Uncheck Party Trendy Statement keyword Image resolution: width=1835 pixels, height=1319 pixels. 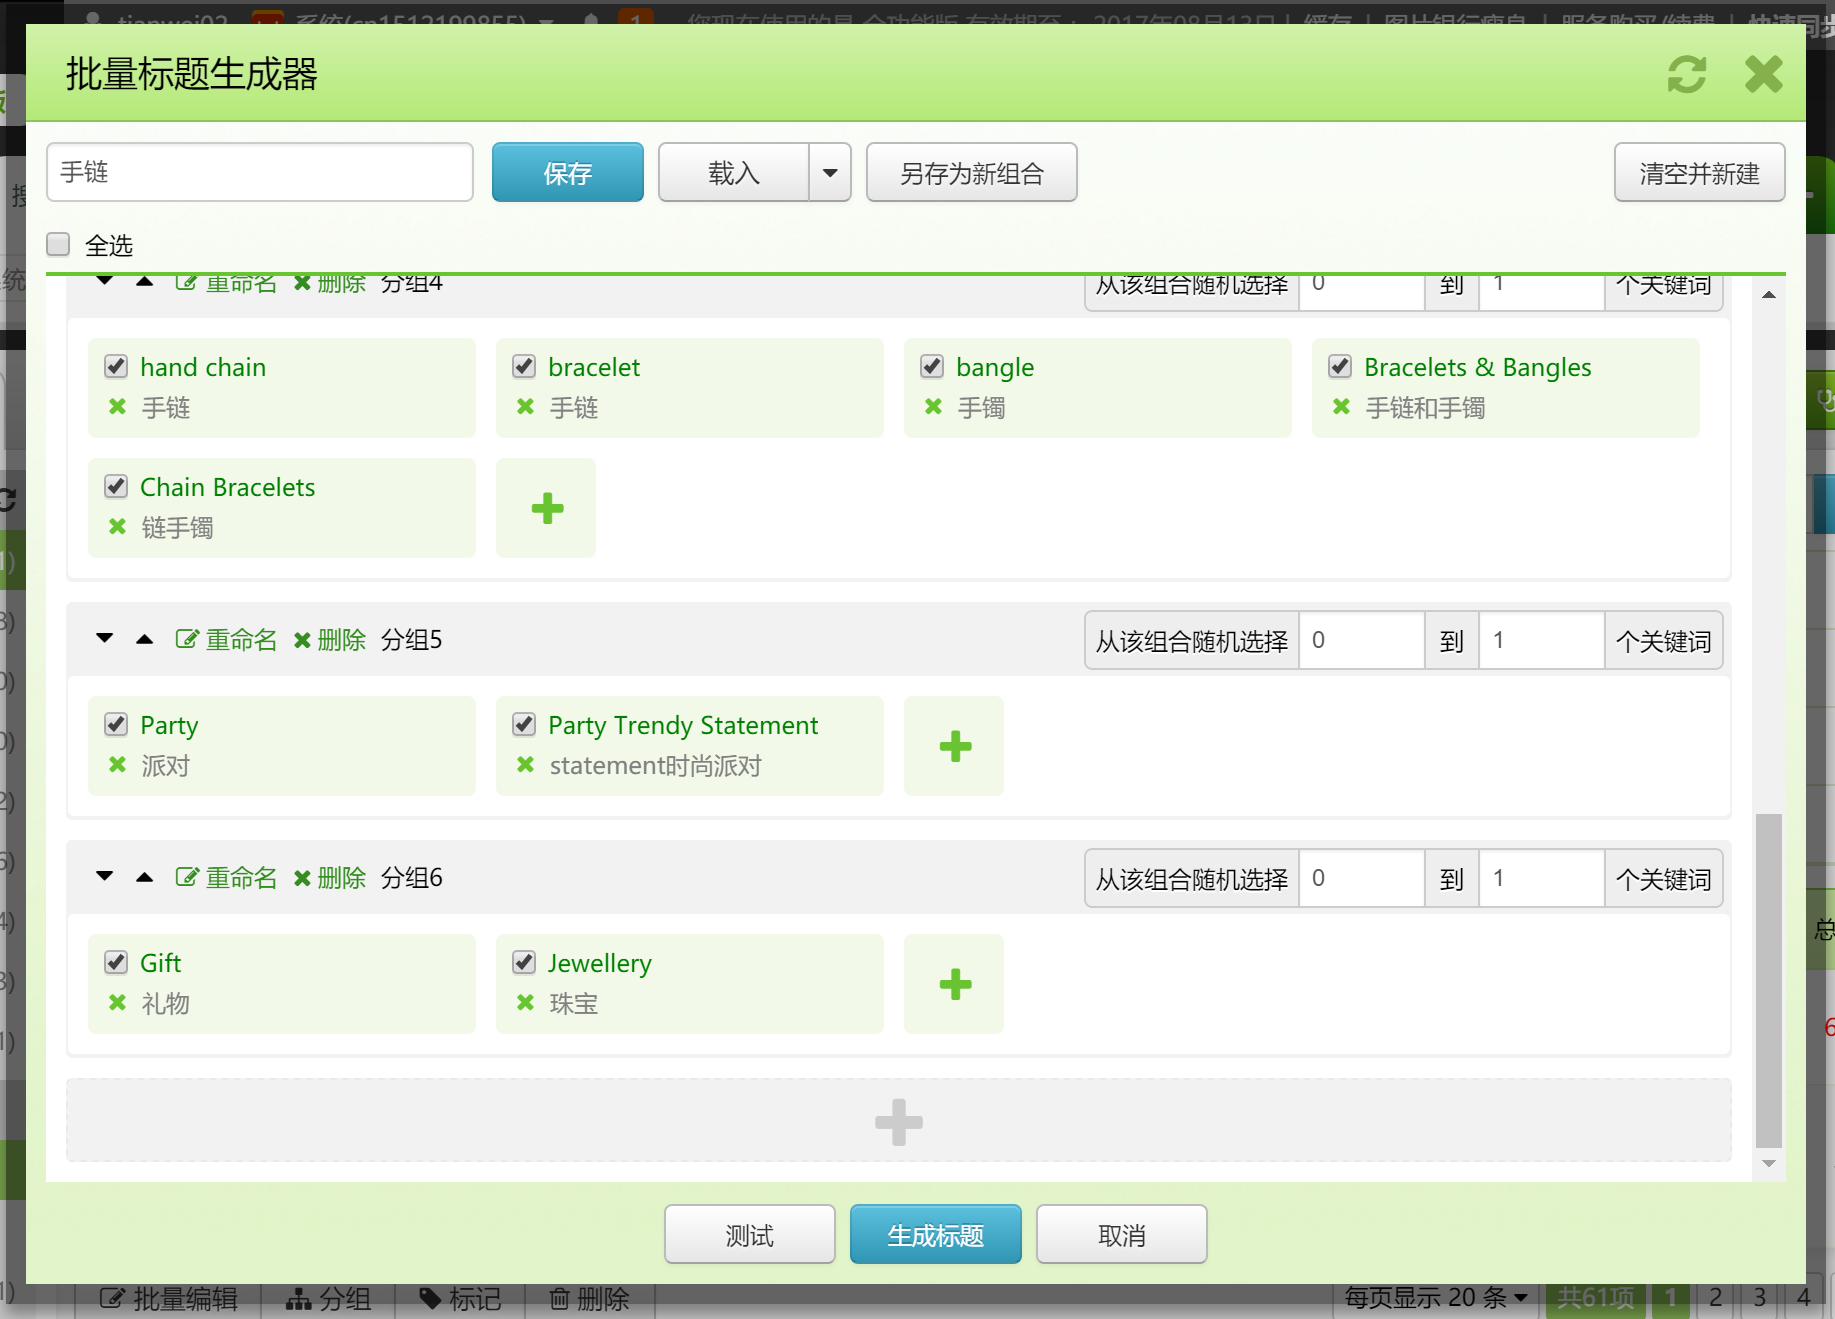coord(524,725)
